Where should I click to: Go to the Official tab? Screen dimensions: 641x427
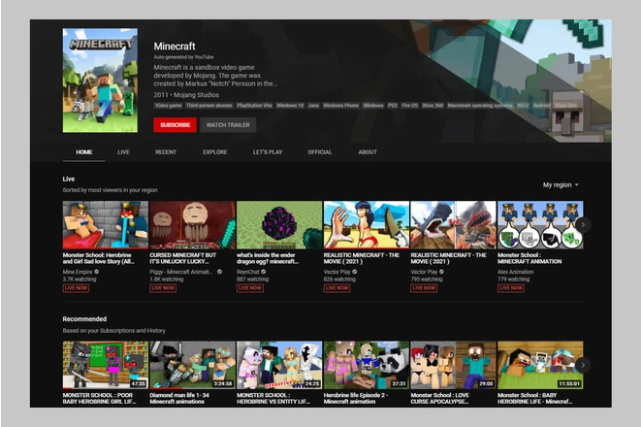319,152
